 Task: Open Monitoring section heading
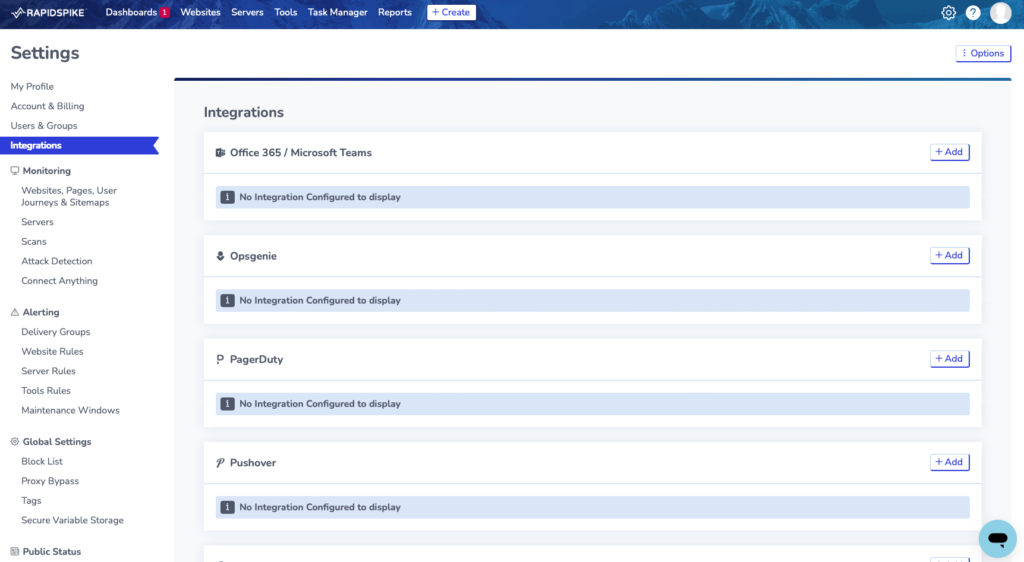coord(46,170)
